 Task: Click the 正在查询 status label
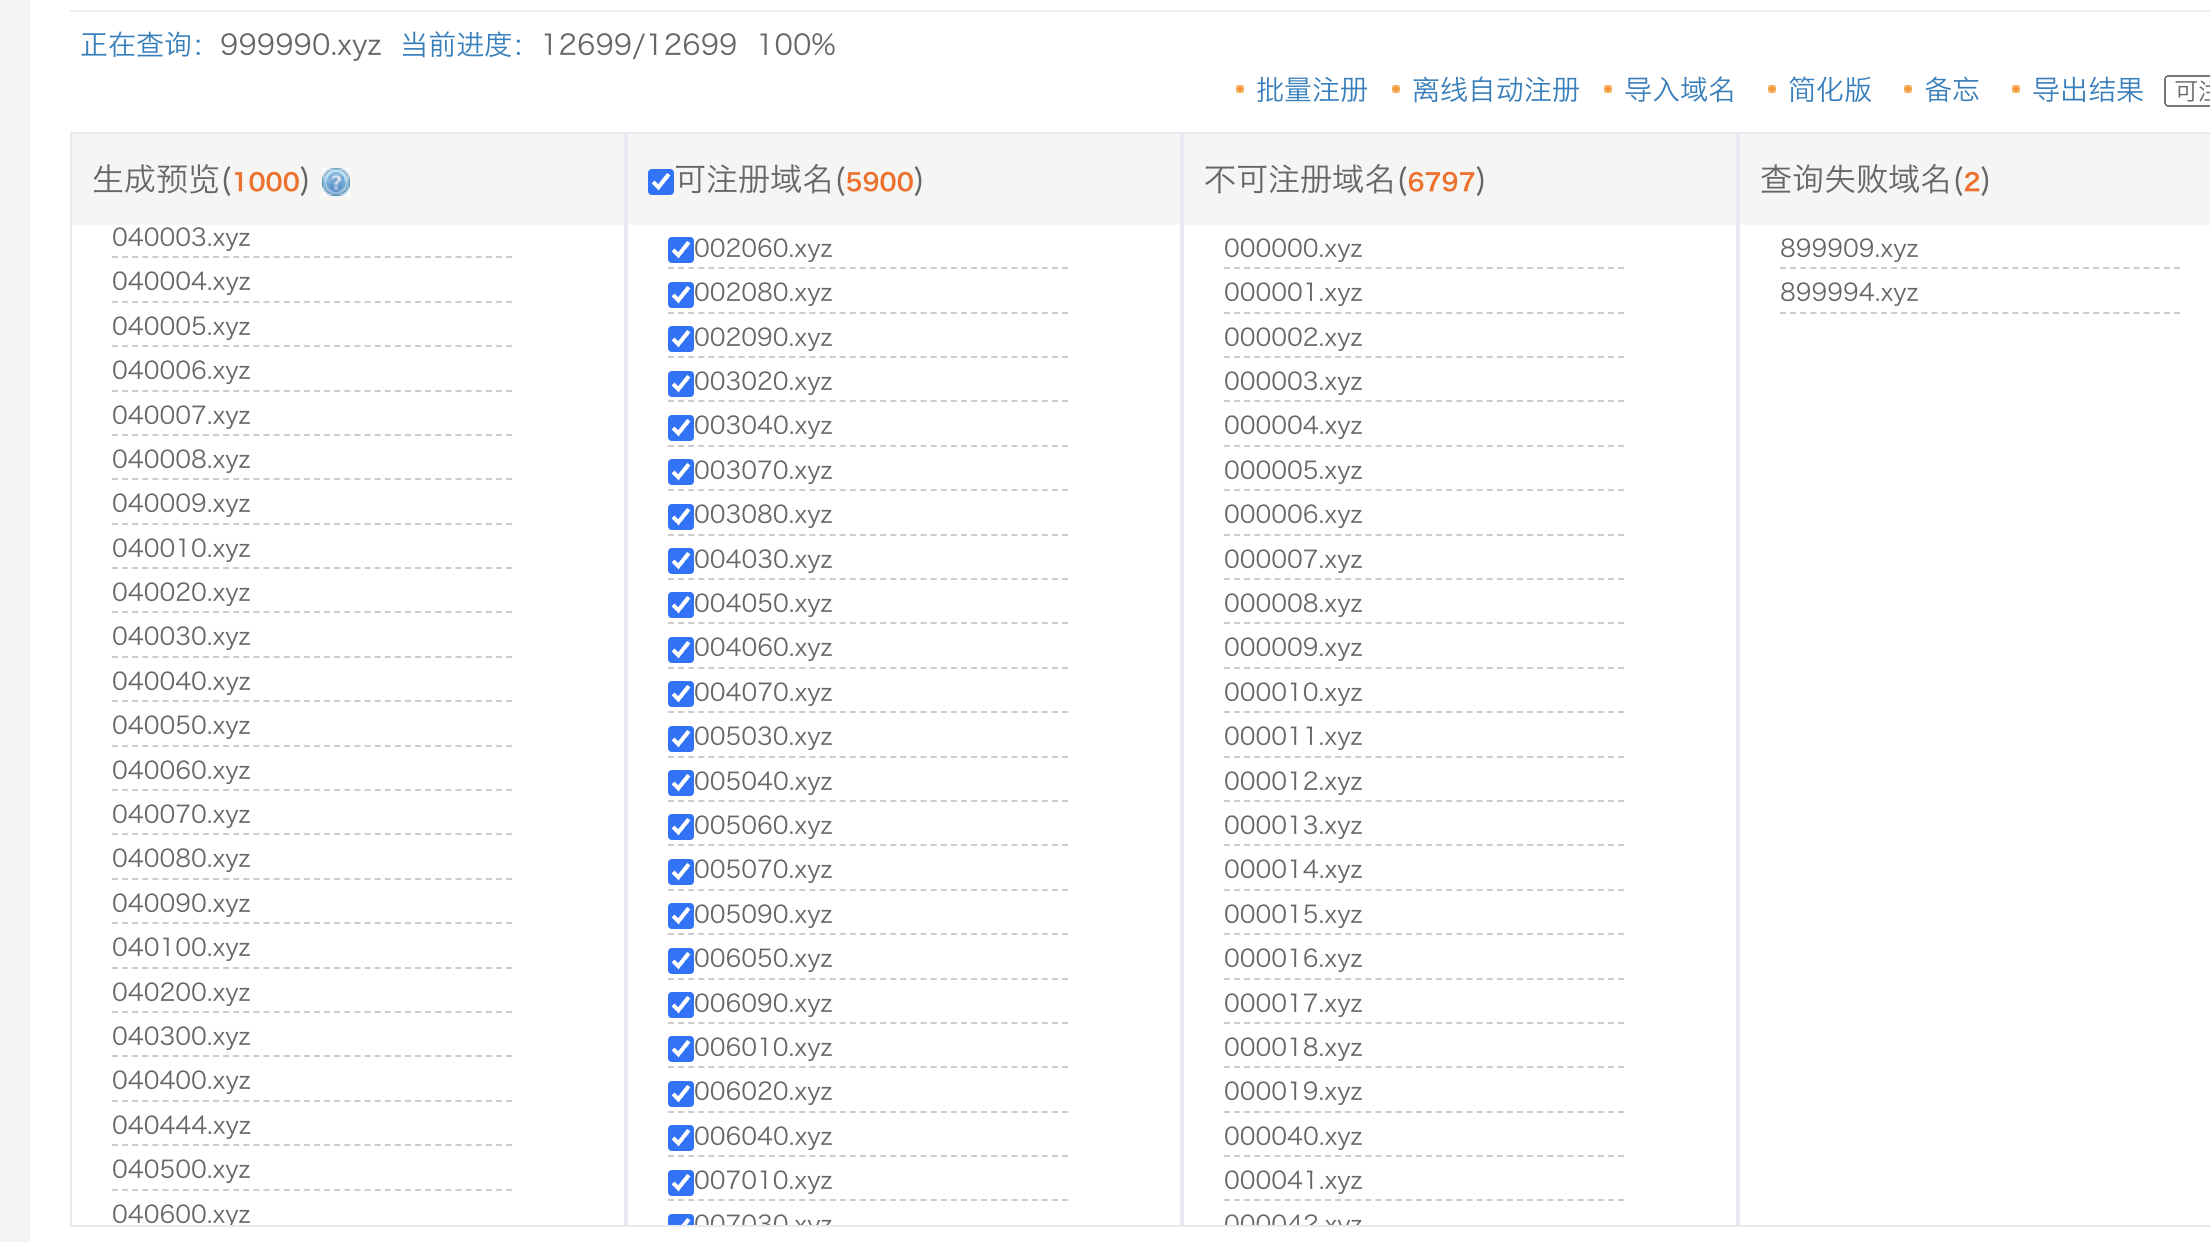click(x=142, y=45)
